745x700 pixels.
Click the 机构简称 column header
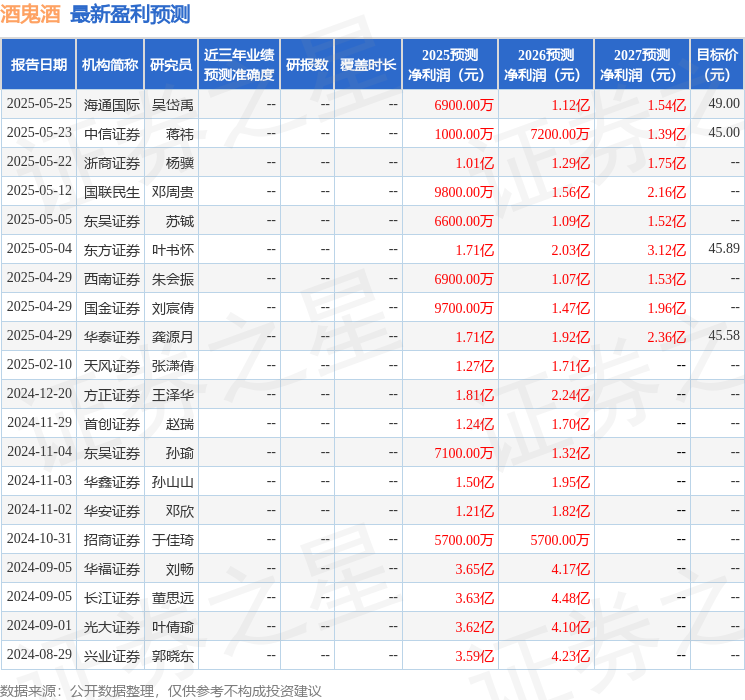[110, 64]
